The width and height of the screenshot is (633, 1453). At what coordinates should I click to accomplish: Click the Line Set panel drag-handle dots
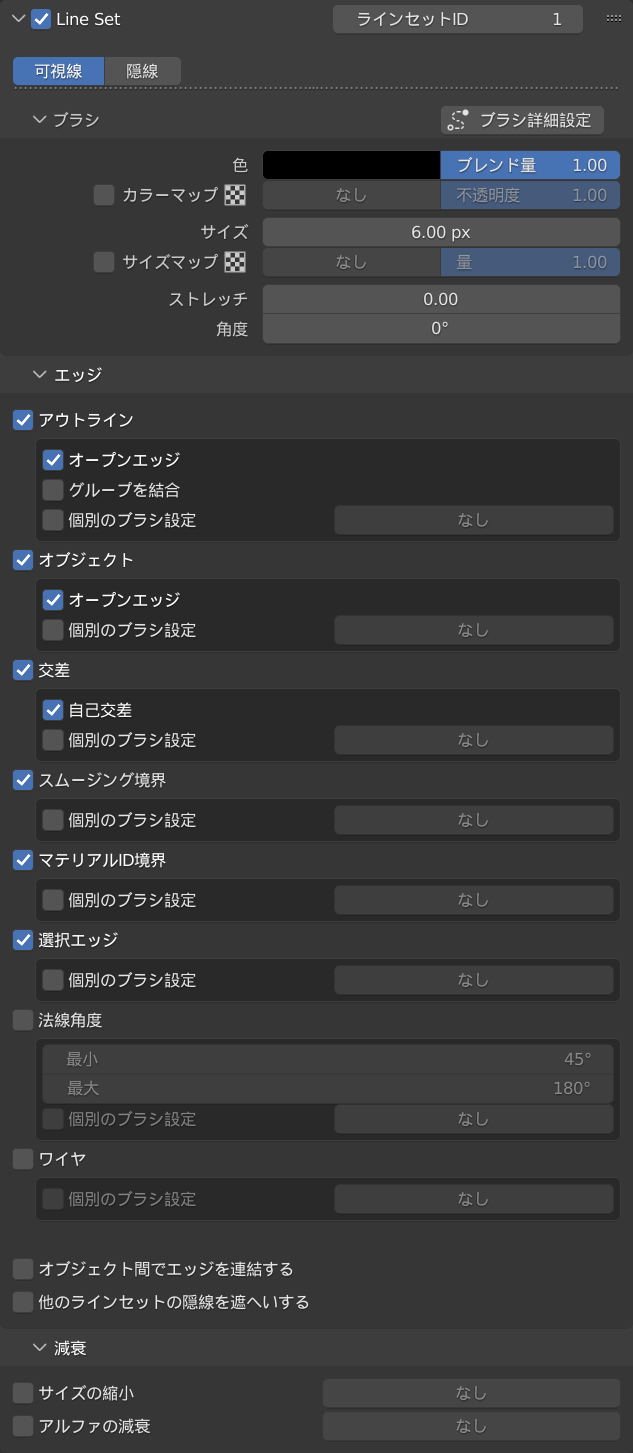[x=614, y=19]
